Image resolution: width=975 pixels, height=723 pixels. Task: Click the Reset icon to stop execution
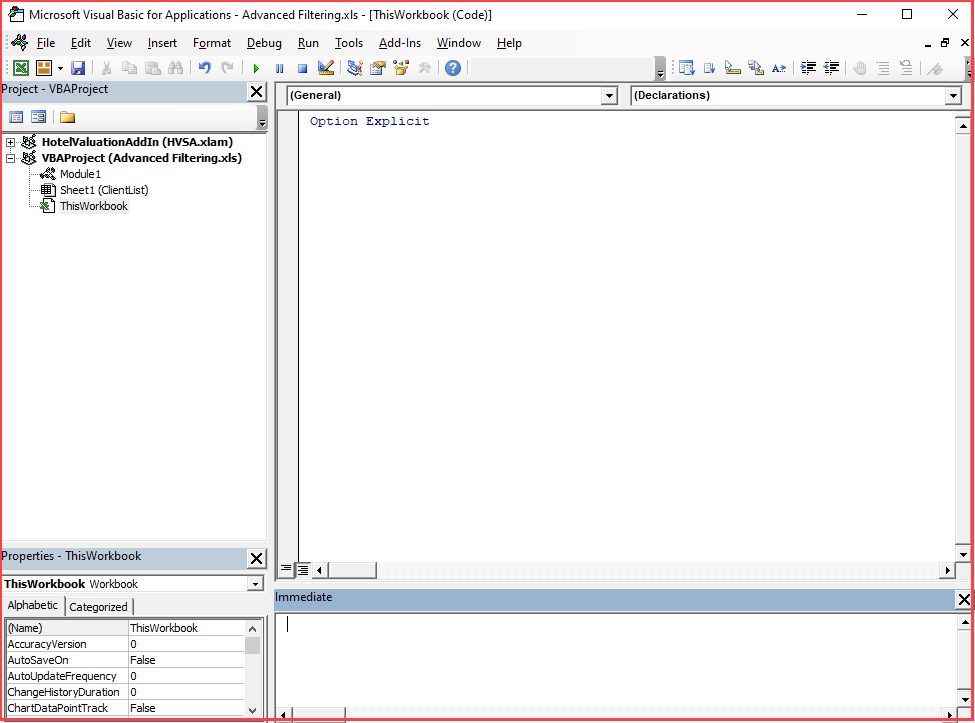pos(302,67)
